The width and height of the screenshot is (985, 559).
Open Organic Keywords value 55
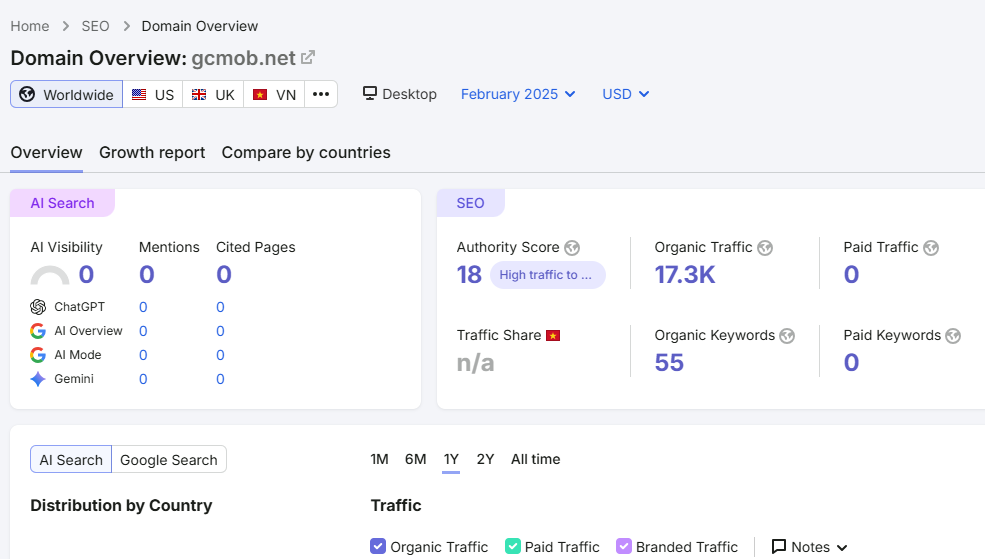point(669,362)
